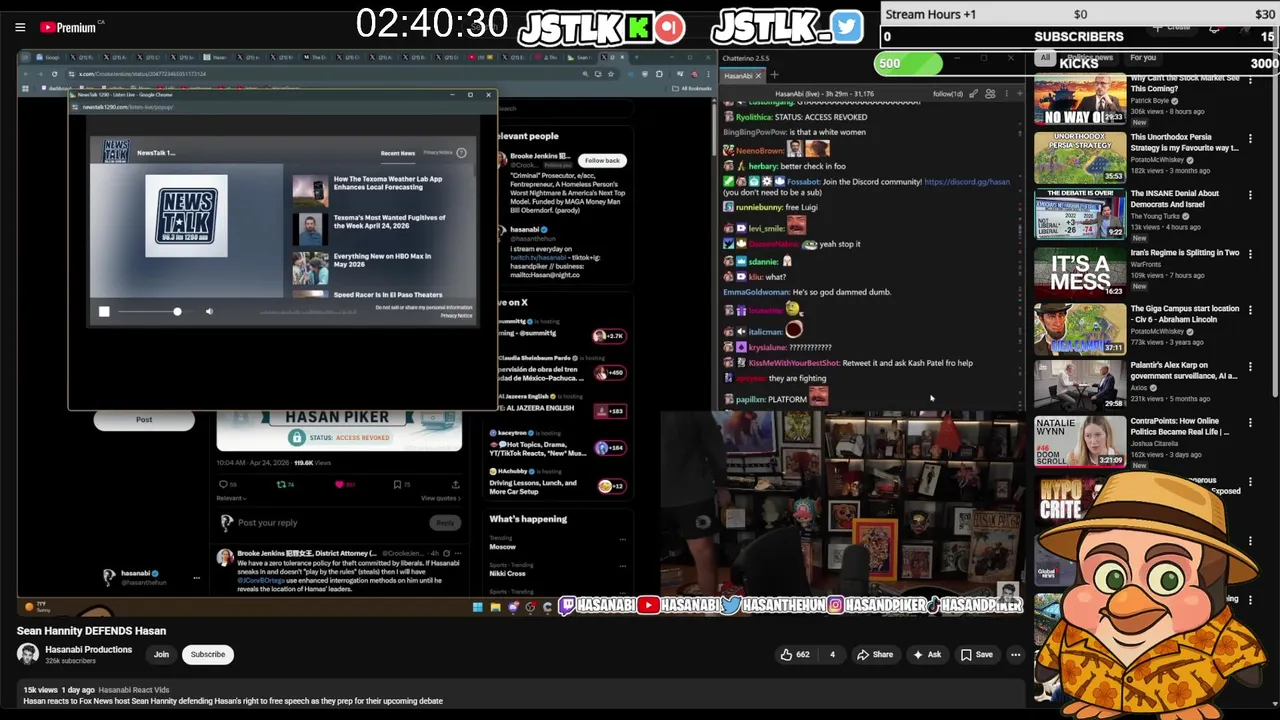Viewport: 1280px width, 720px height.
Task: Click the Post button on X sidebar
Action: [144, 420]
